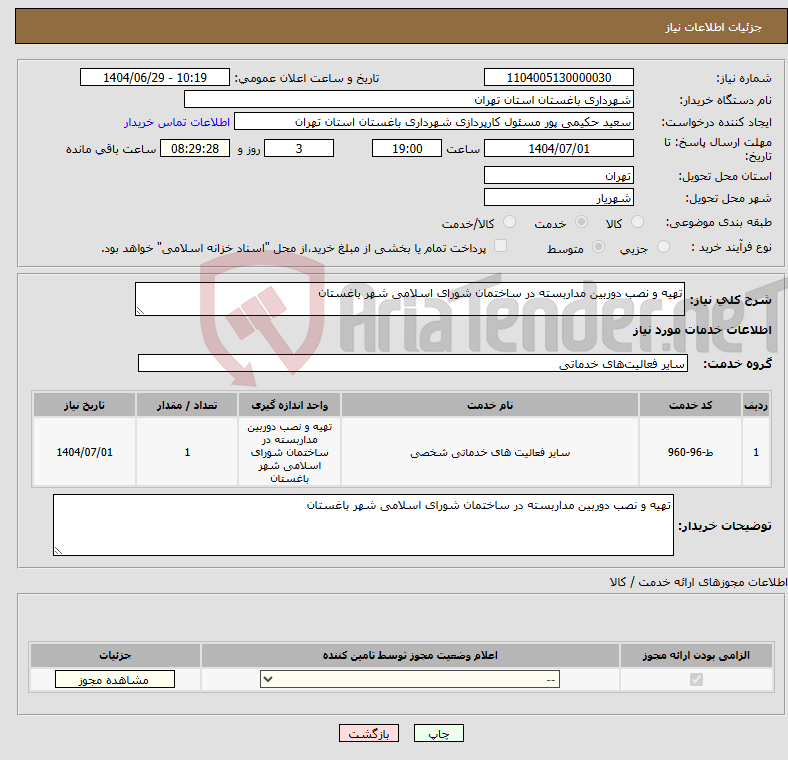Select the کالا radio button

pyautogui.click(x=637, y=222)
